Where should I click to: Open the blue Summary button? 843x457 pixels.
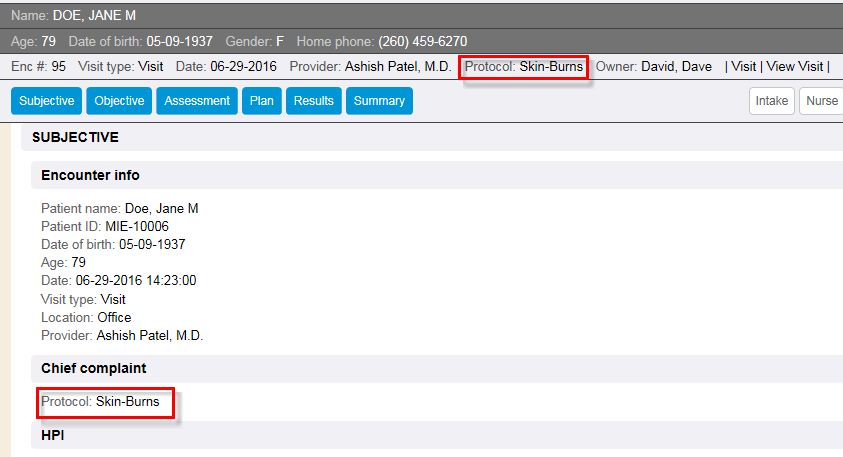(x=379, y=101)
